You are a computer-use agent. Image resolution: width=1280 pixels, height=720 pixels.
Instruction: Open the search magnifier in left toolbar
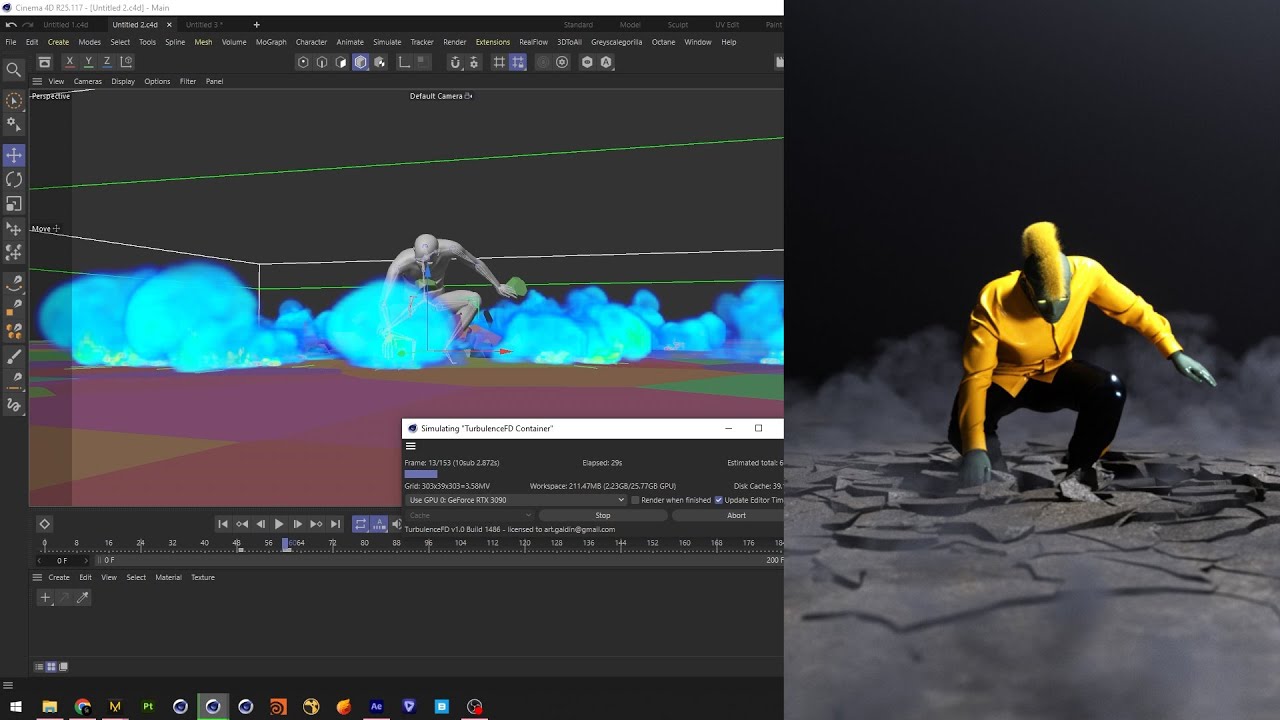(14, 69)
